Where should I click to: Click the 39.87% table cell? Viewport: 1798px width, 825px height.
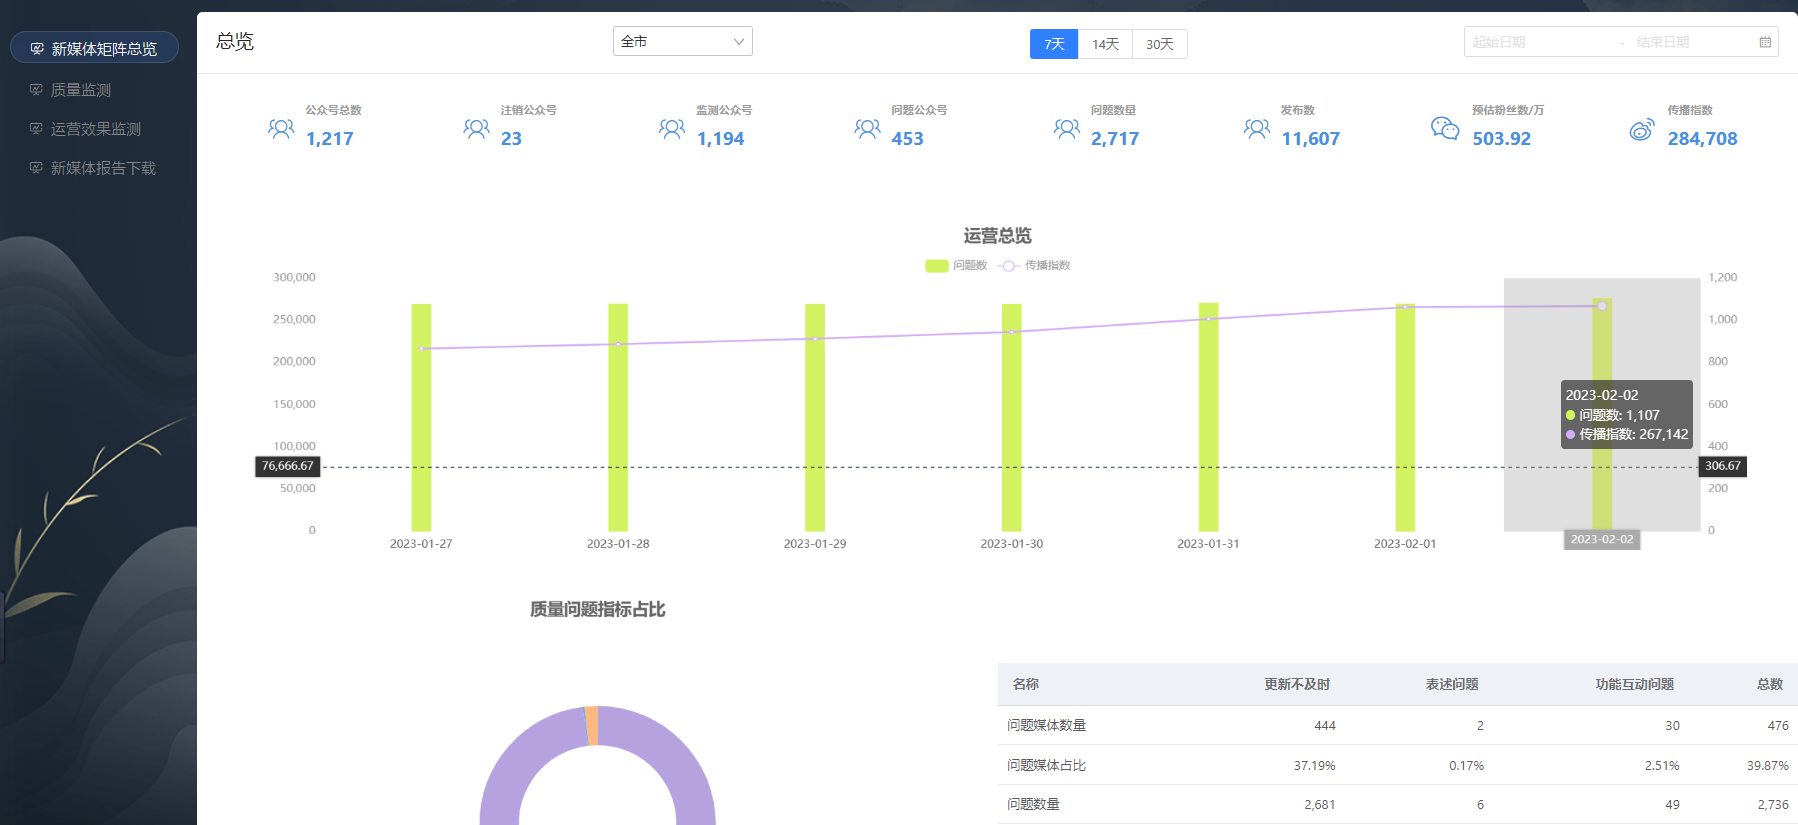1768,765
